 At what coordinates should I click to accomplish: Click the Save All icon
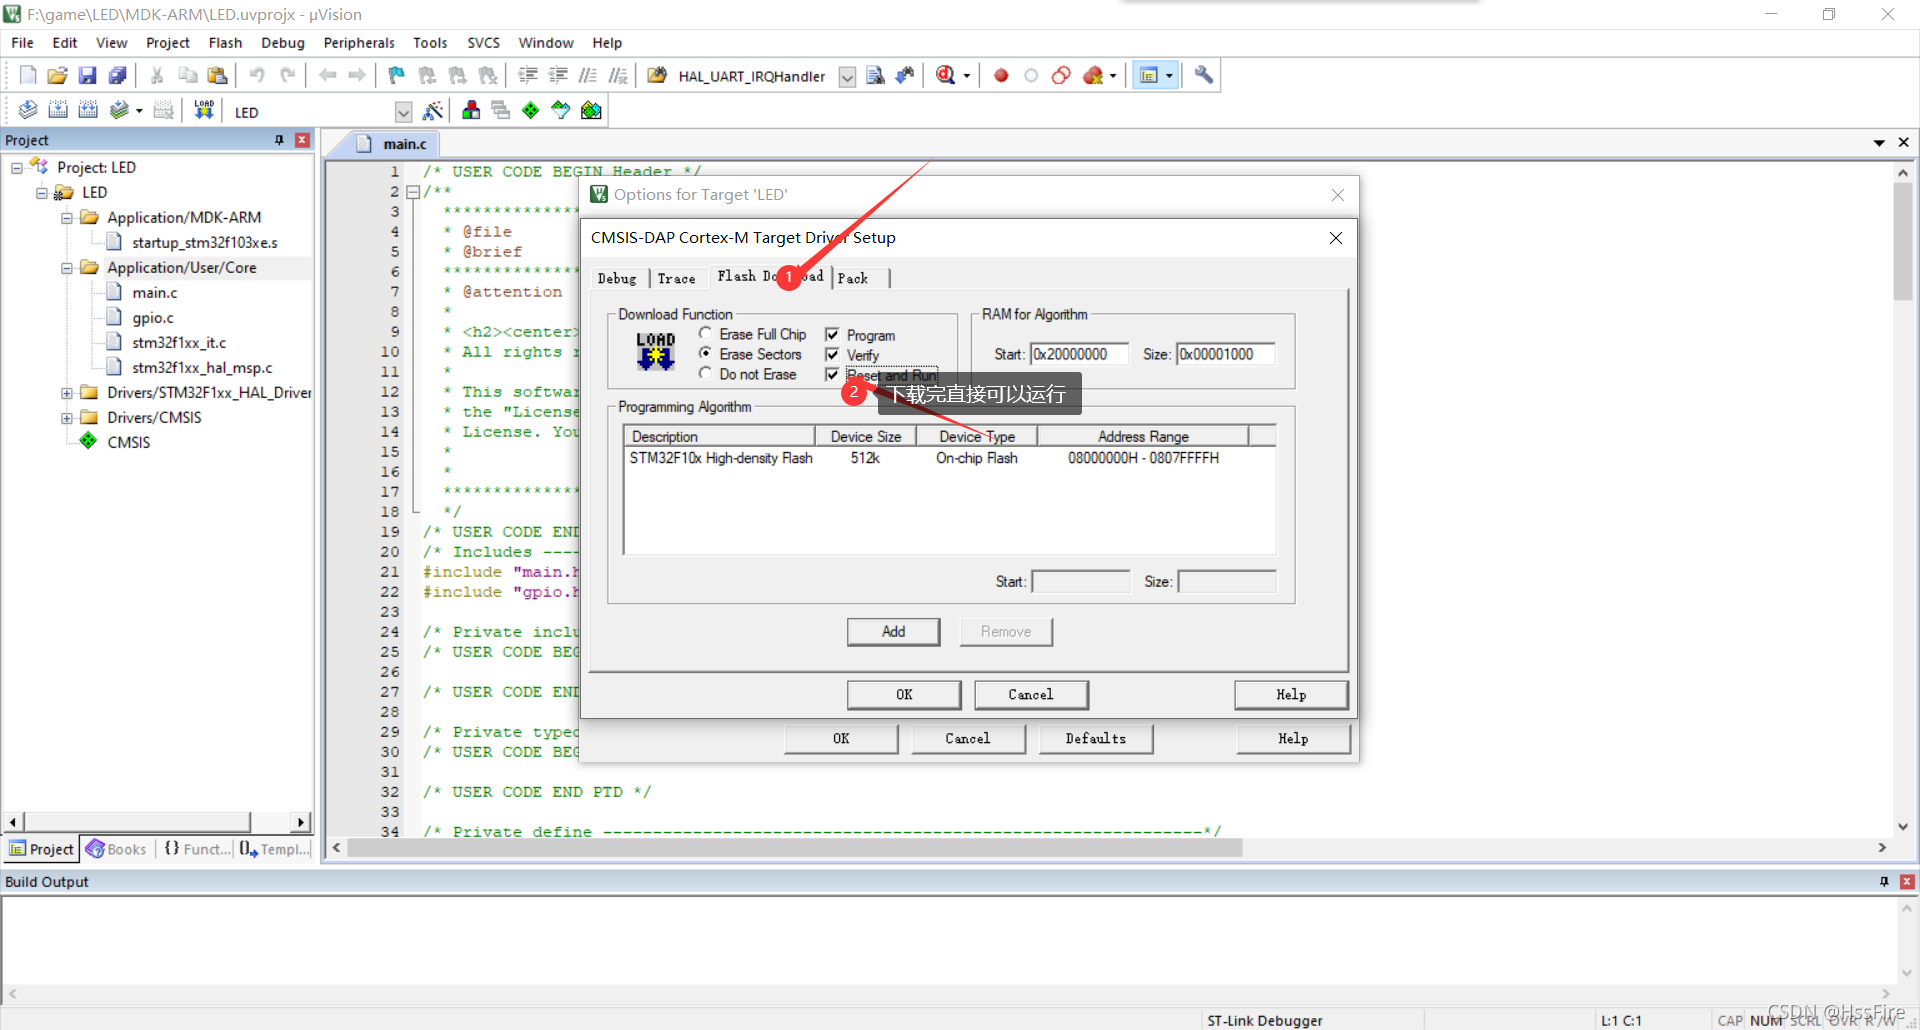117,75
